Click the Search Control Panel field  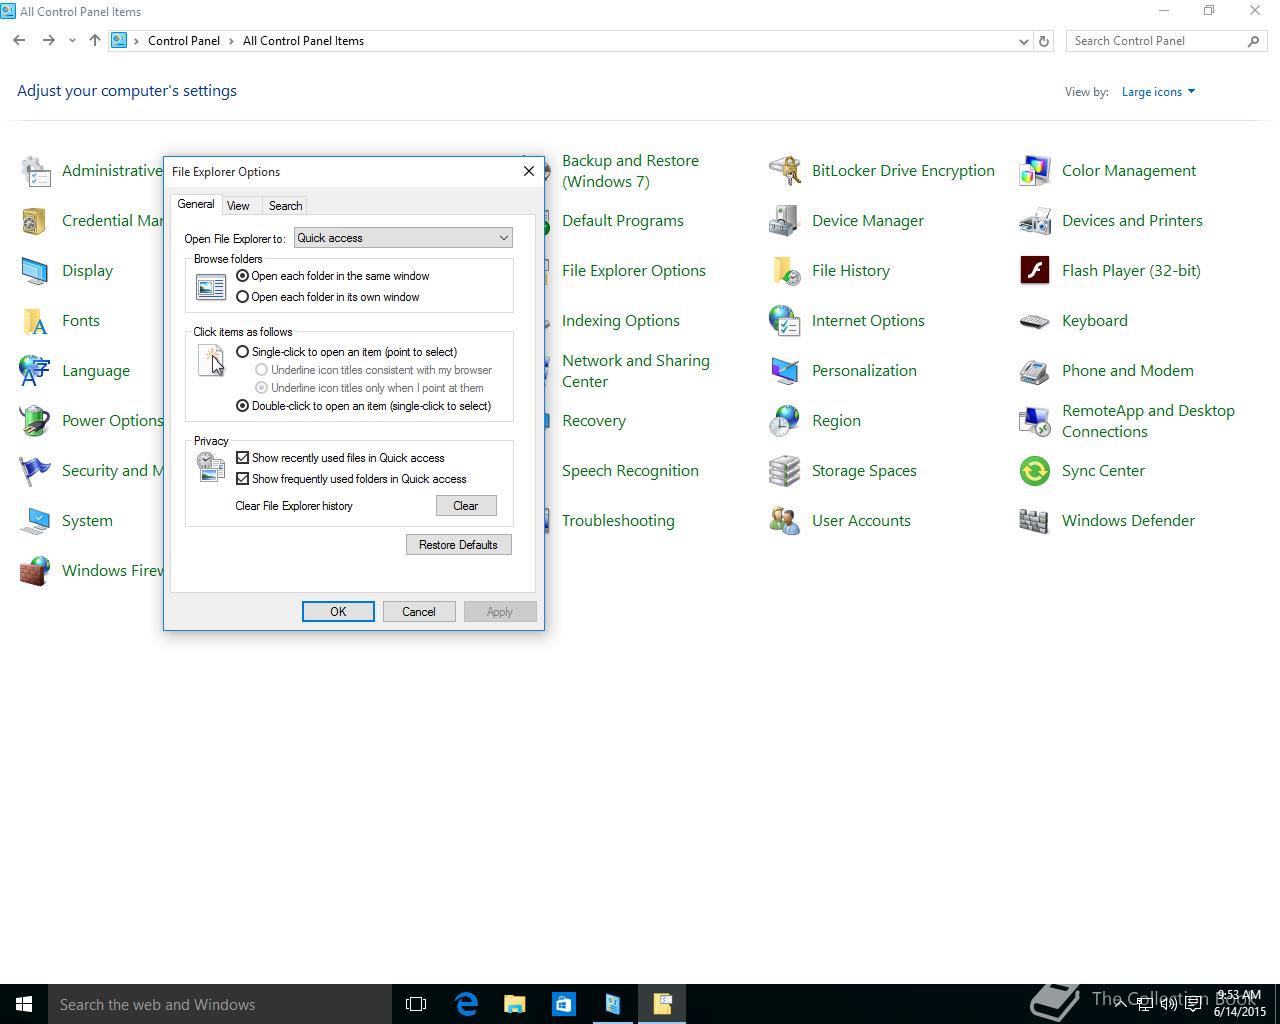pyautogui.click(x=1166, y=41)
